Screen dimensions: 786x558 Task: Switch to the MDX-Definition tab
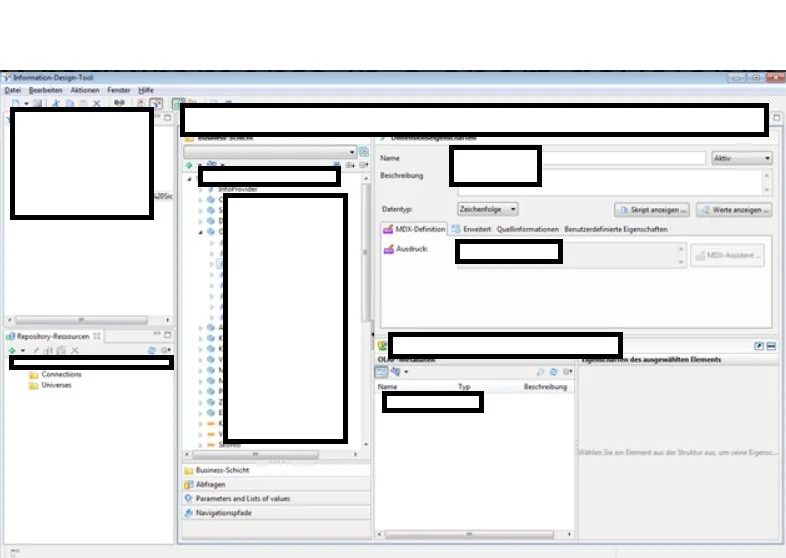(x=414, y=229)
